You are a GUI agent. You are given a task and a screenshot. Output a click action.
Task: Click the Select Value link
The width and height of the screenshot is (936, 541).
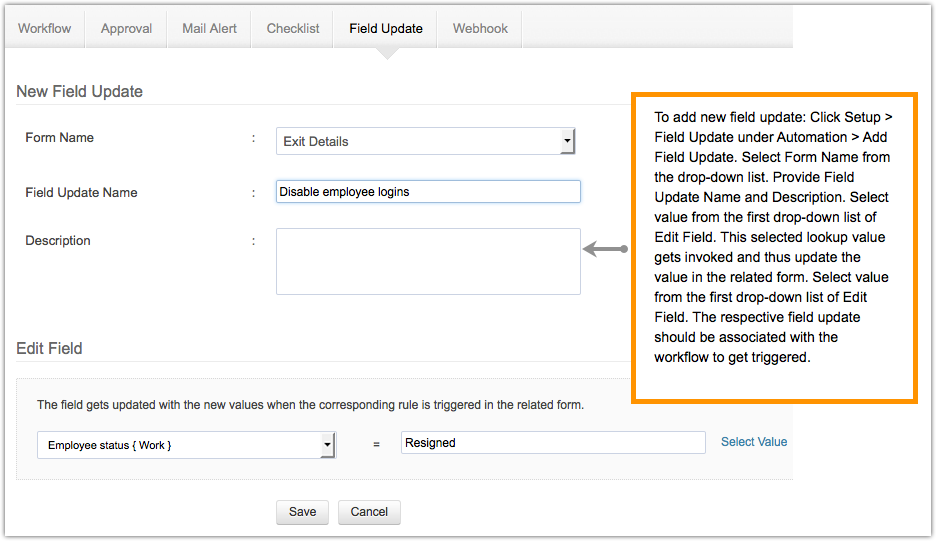[754, 442]
